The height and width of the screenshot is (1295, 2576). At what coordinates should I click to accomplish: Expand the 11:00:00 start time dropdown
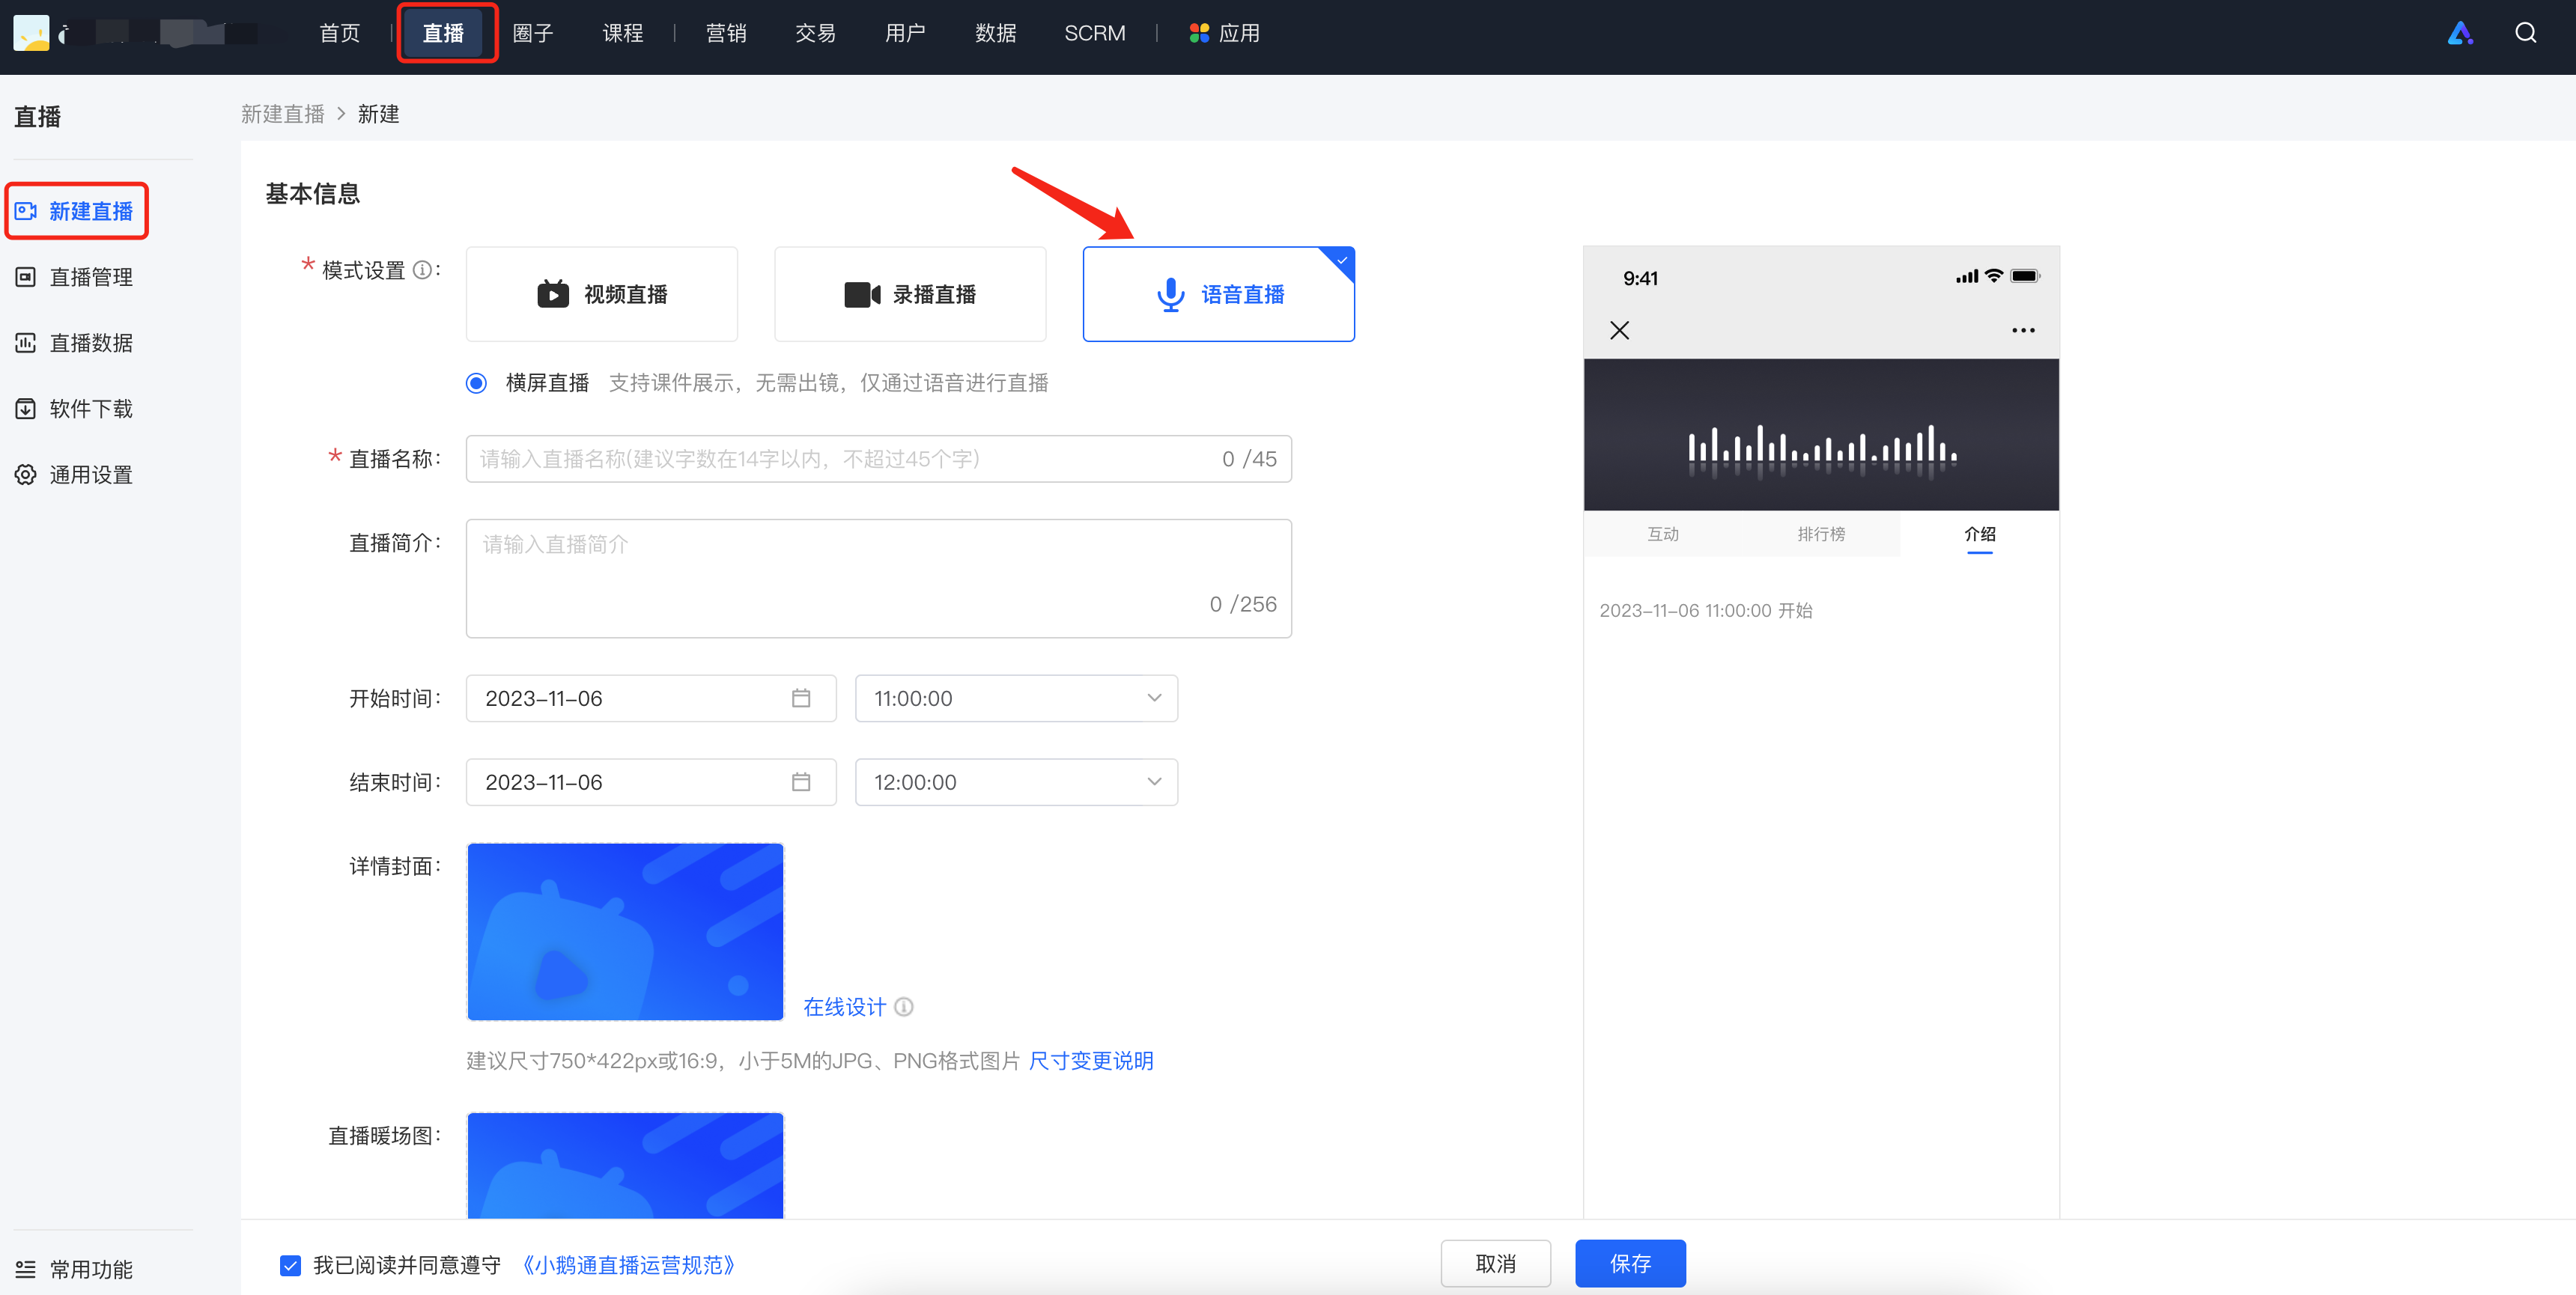pyautogui.click(x=1016, y=698)
